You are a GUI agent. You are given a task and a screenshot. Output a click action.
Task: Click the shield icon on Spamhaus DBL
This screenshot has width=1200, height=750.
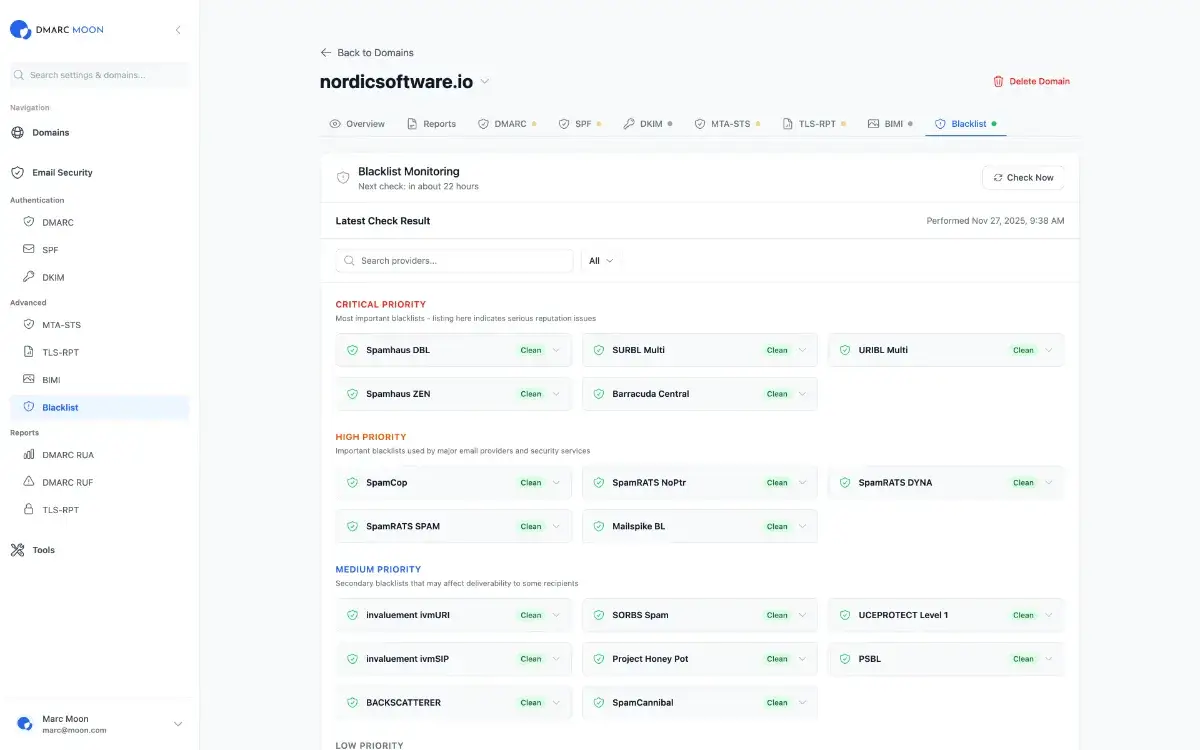click(x=352, y=350)
